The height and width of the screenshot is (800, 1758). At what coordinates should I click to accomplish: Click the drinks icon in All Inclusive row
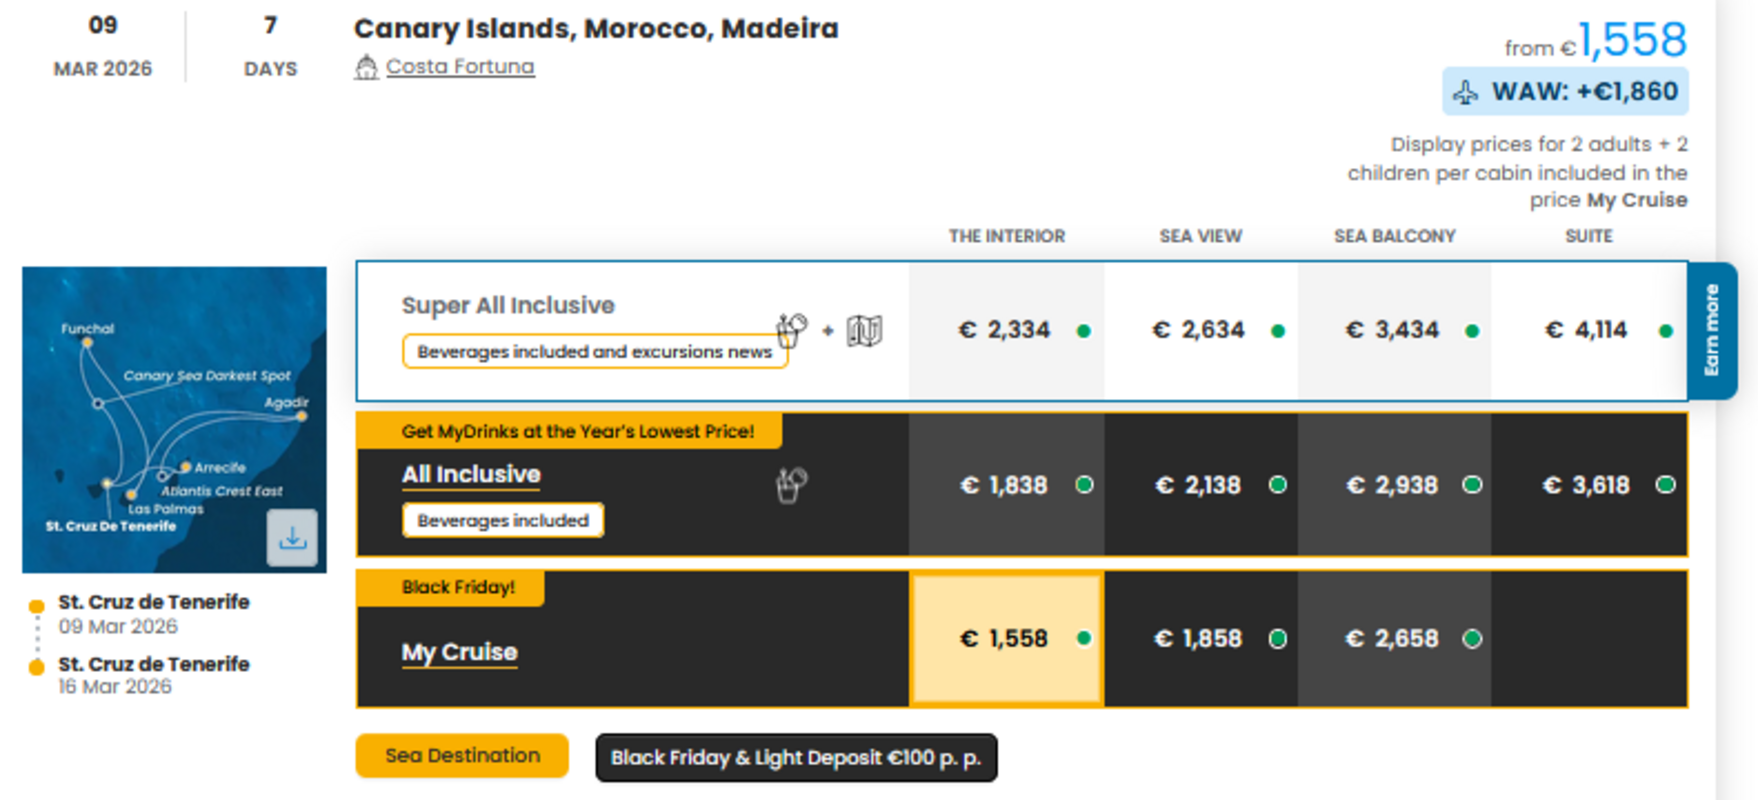click(x=791, y=485)
